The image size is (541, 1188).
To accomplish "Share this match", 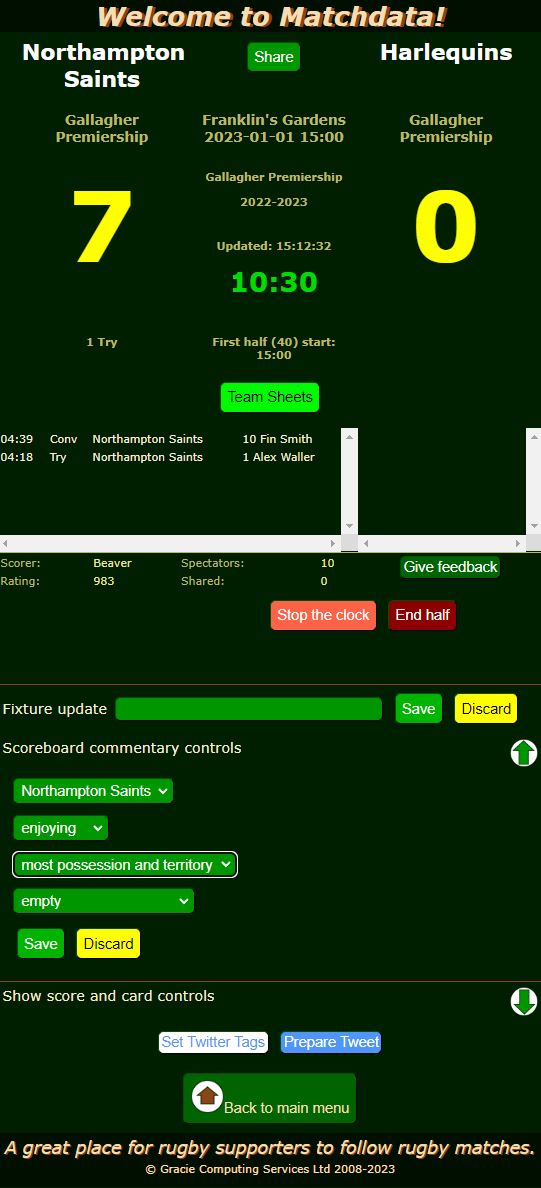I will [274, 57].
